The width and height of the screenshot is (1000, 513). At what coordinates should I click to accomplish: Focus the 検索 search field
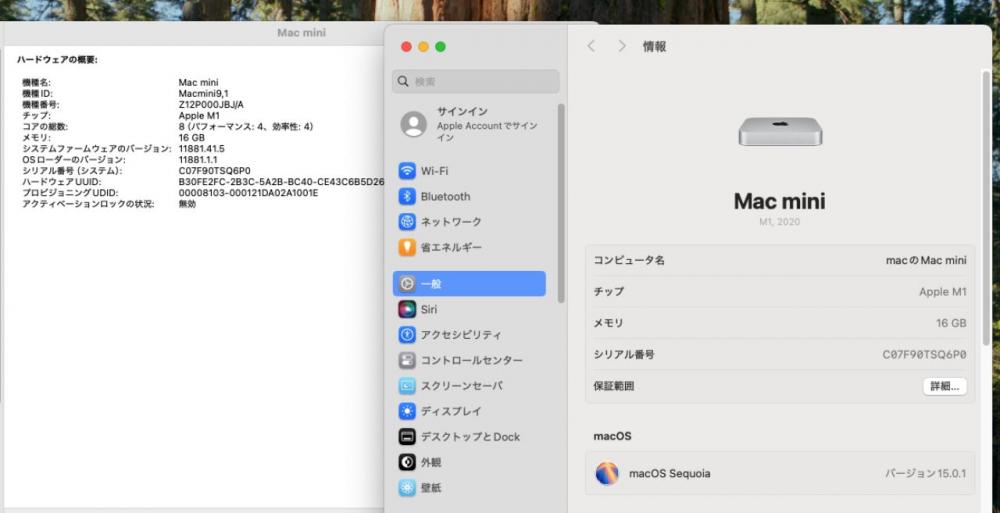tap(476, 82)
